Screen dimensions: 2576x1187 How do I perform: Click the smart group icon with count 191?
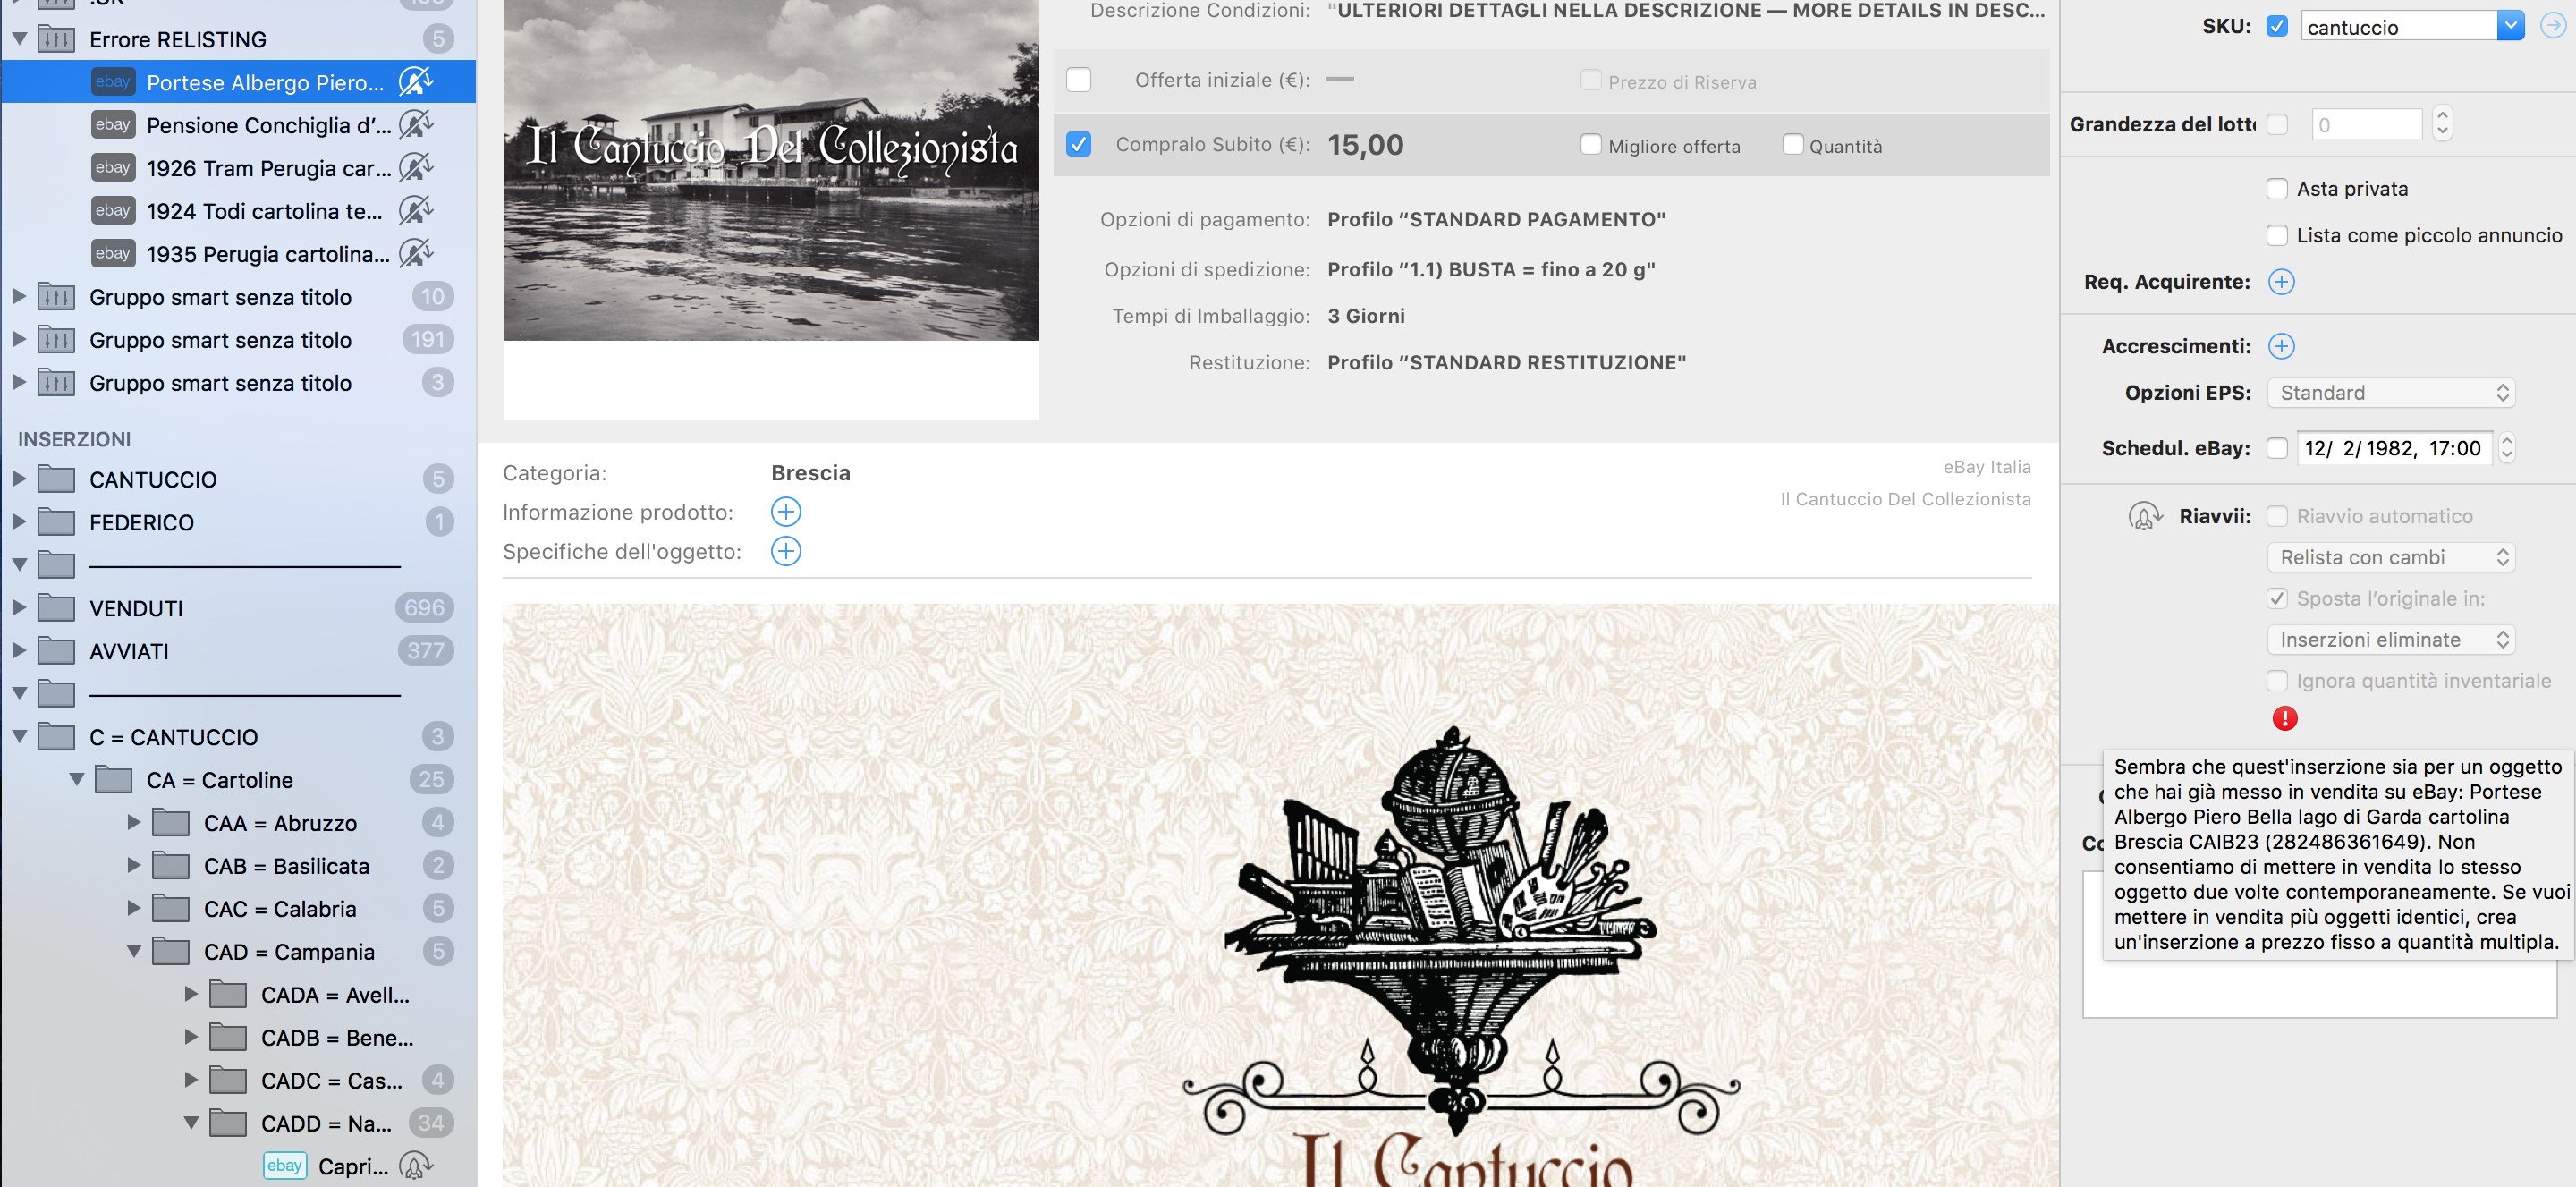(x=56, y=340)
